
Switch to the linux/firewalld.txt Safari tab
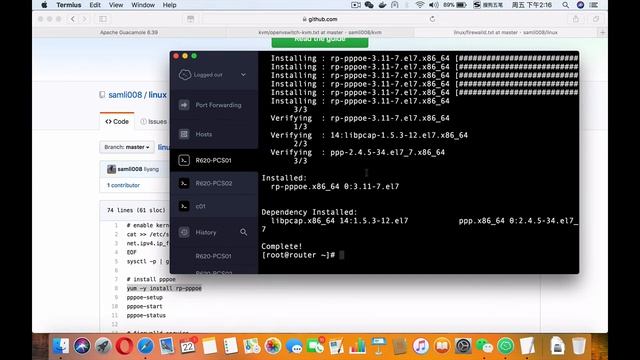(x=506, y=32)
